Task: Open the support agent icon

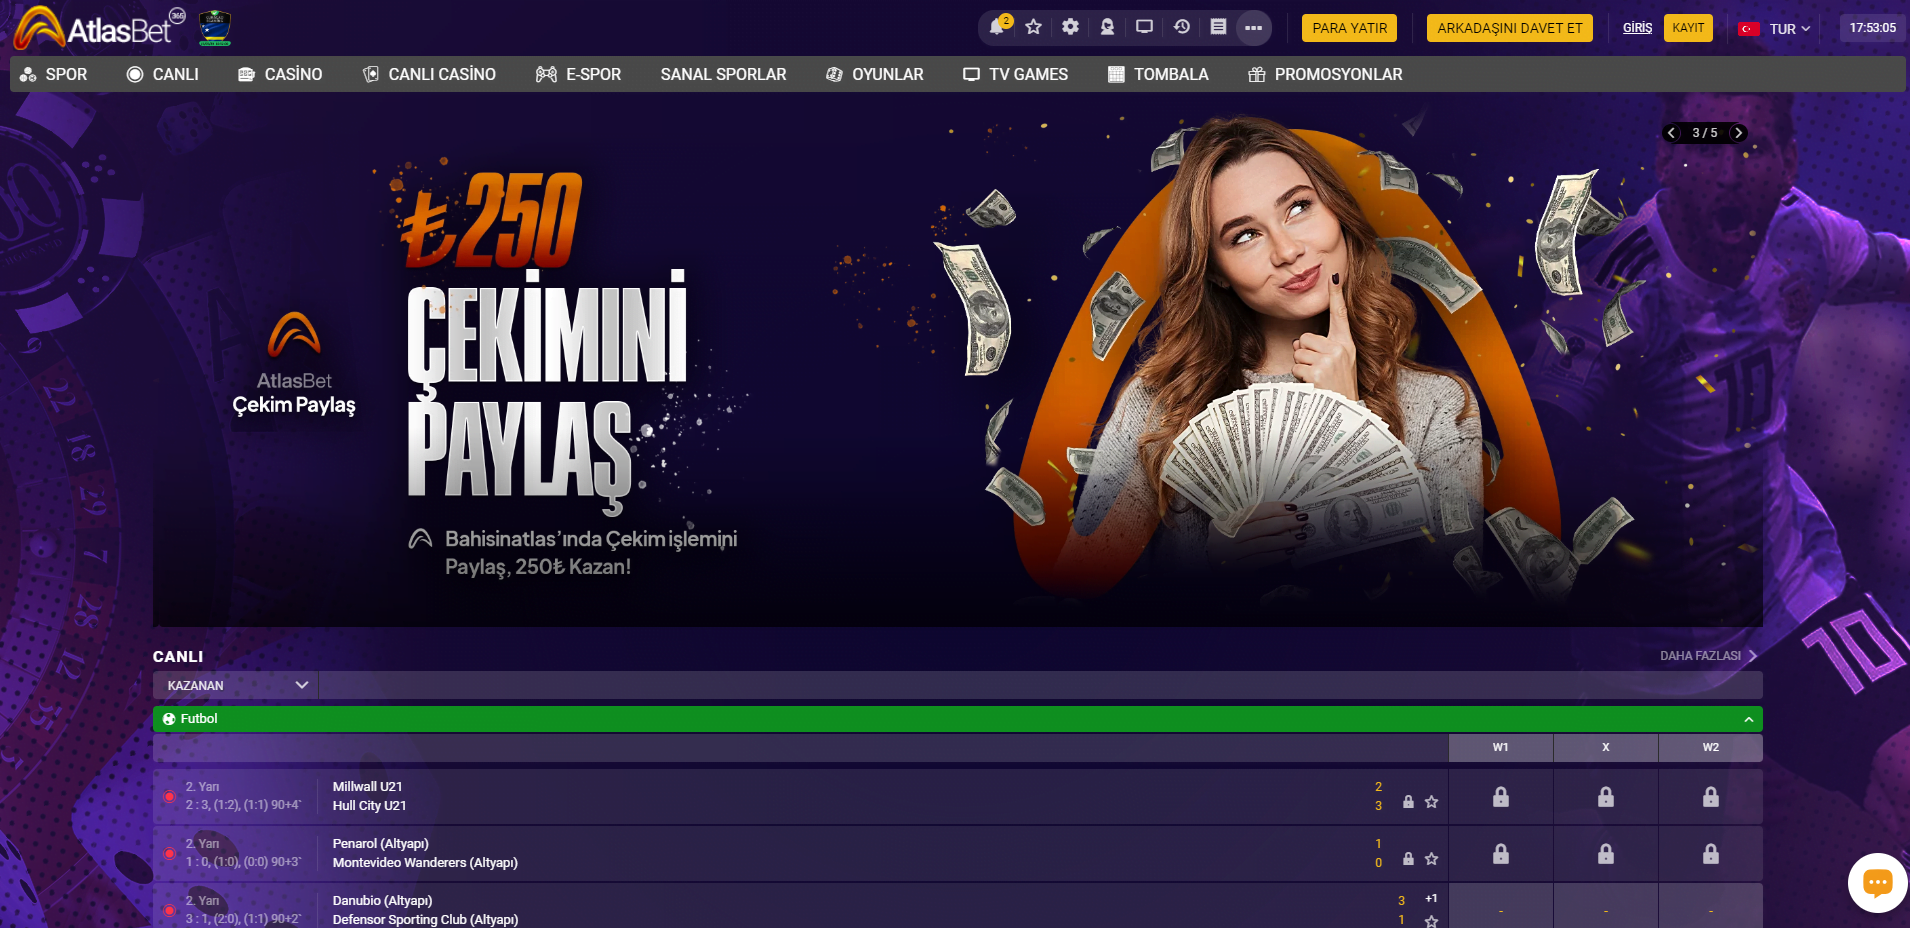Action: pos(1107,27)
